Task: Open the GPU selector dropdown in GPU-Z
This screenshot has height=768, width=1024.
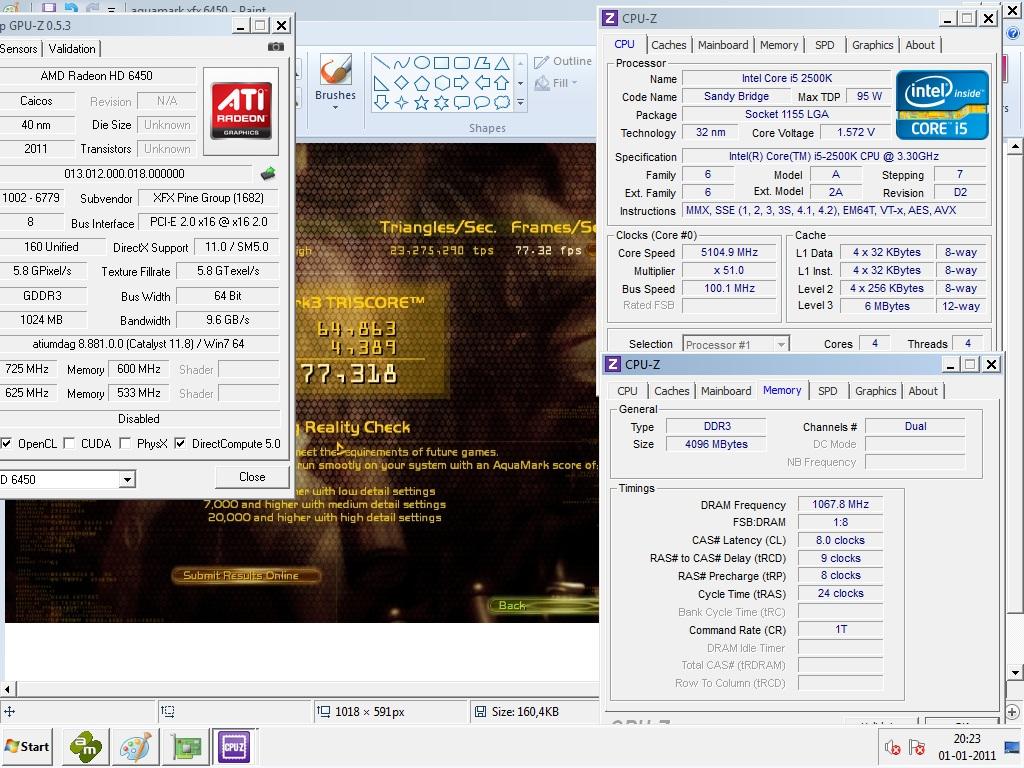Action: (127, 480)
